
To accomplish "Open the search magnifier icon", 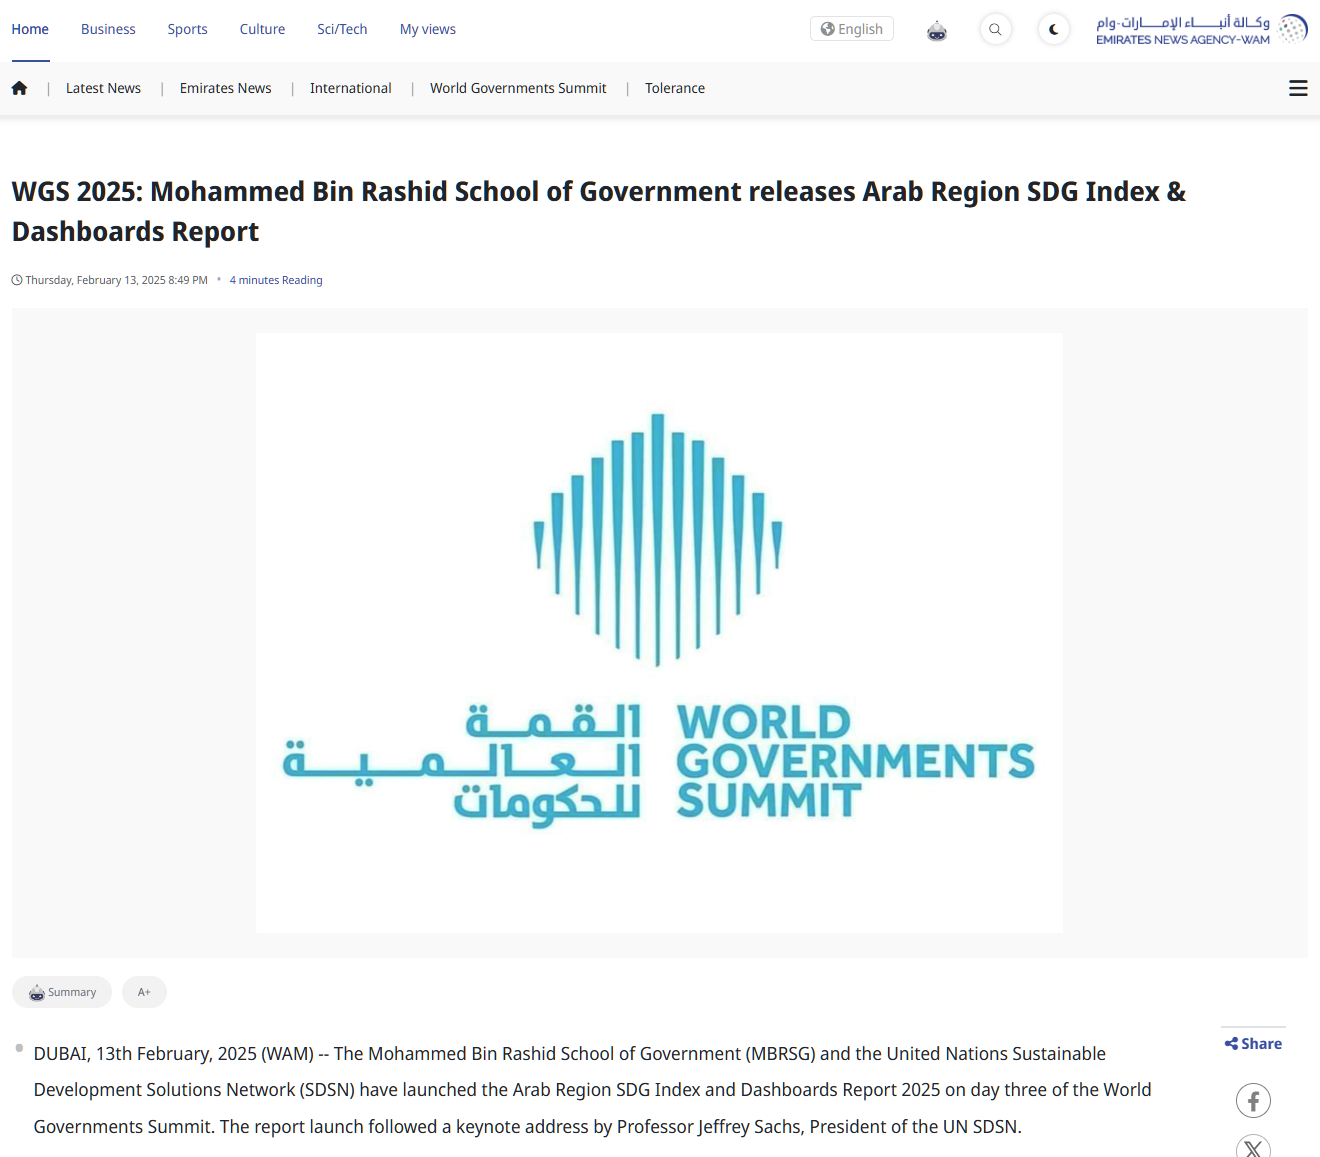I will click(995, 30).
